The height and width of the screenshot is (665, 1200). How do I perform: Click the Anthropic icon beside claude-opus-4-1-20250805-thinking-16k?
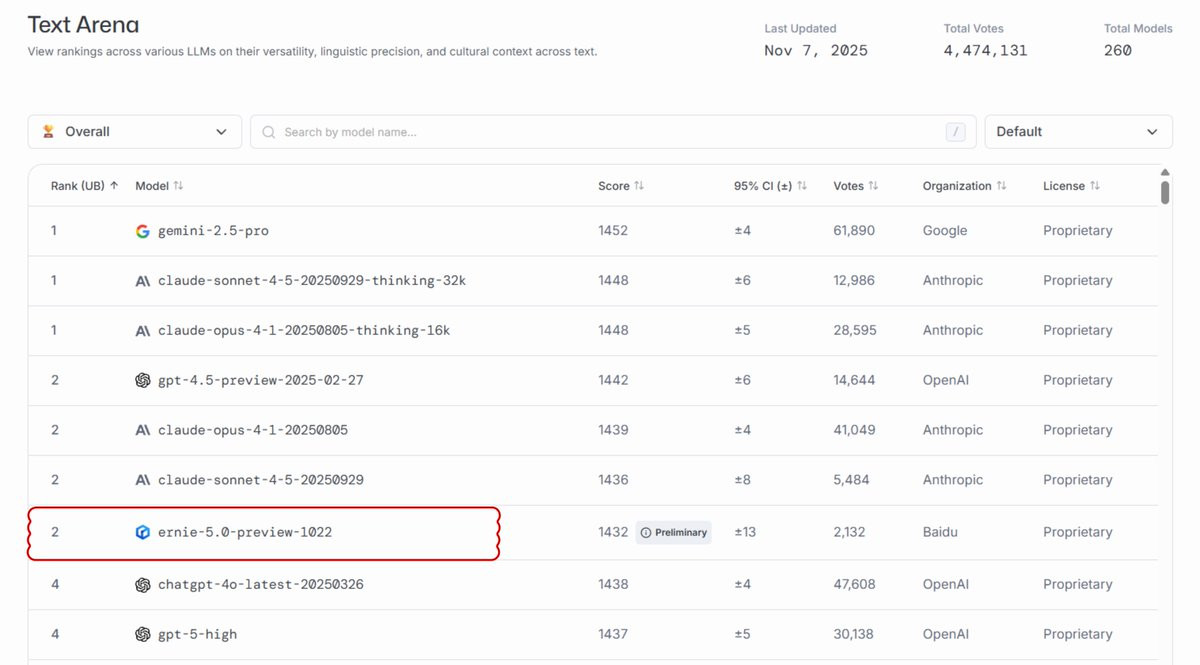pyautogui.click(x=143, y=331)
